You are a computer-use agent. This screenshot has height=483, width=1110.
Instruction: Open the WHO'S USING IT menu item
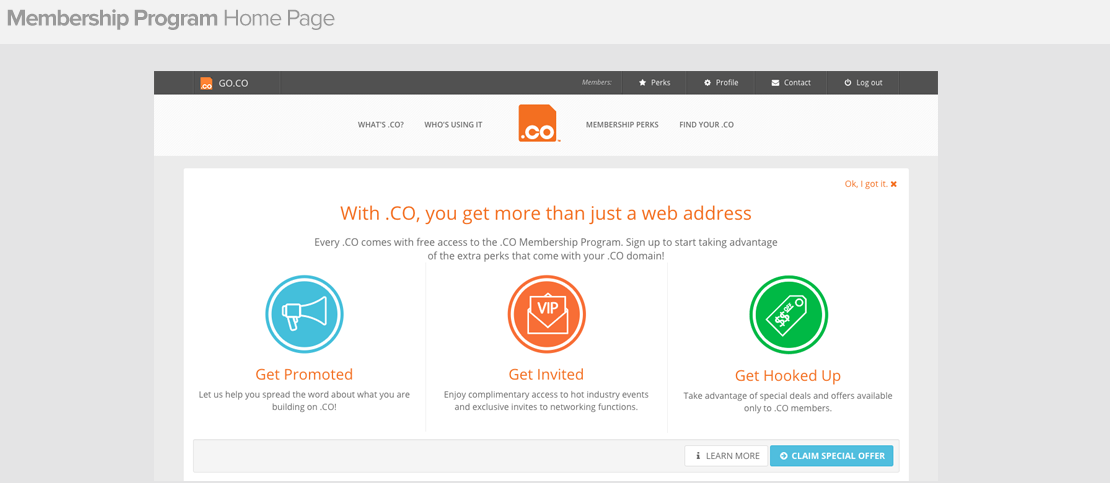tap(453, 125)
